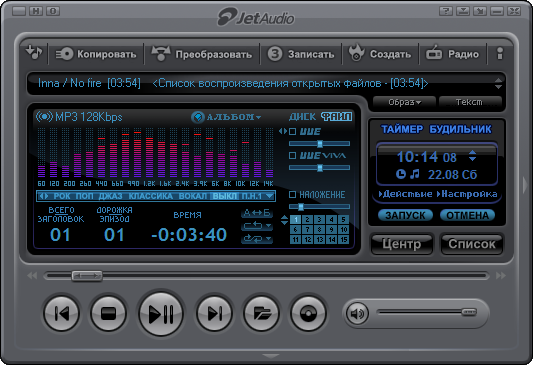This screenshot has height=365, width=533.
Task: Select the Файл mode tab
Action: [x=337, y=117]
